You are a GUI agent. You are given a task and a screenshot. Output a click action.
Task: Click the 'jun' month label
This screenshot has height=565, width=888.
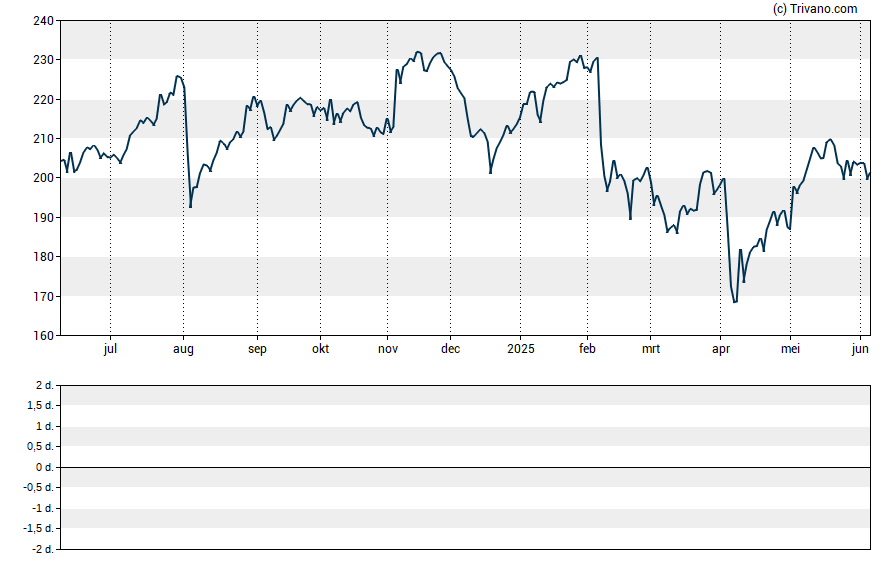860,349
